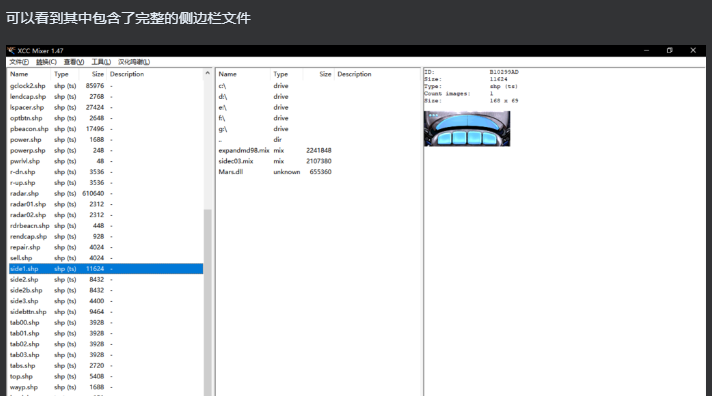Open the 文件(F) menu
Screen dimensions: 712x396
[19, 62]
